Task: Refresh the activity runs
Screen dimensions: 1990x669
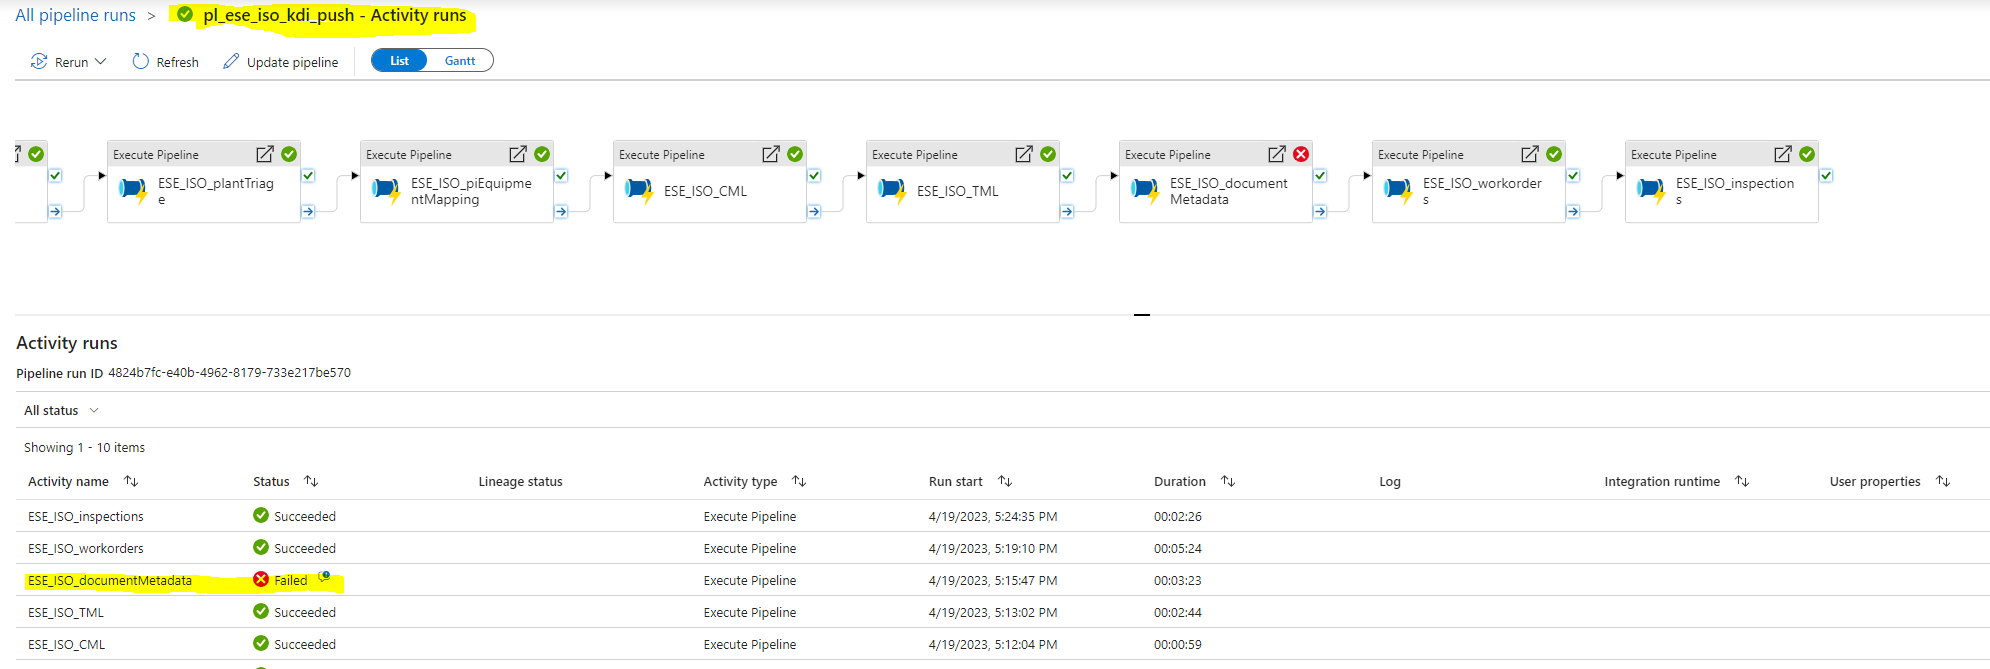Action: (x=165, y=62)
